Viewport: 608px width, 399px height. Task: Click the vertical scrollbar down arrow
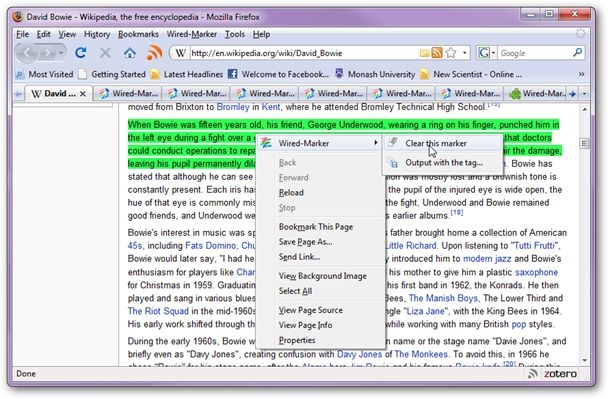click(584, 361)
